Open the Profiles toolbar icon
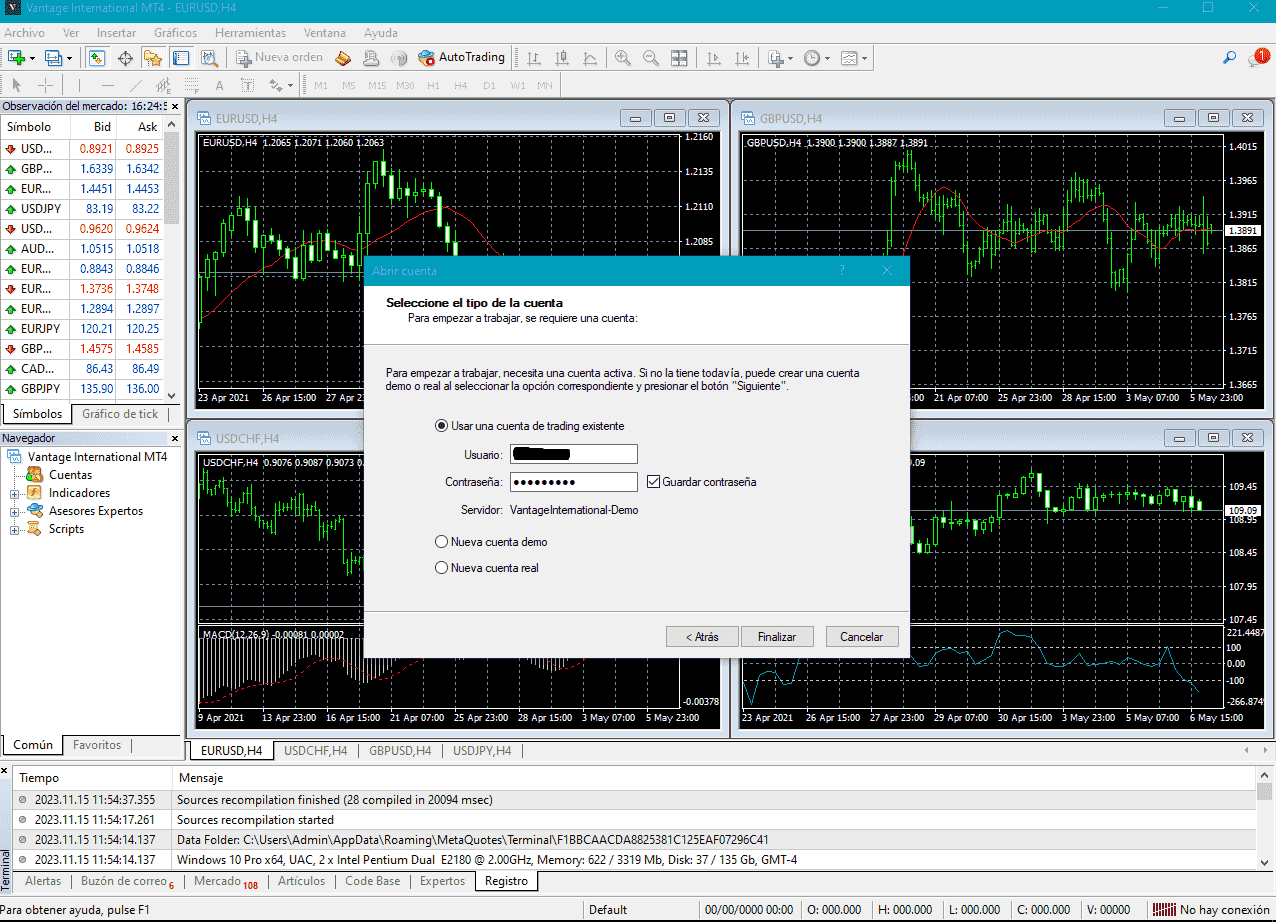 (53, 58)
